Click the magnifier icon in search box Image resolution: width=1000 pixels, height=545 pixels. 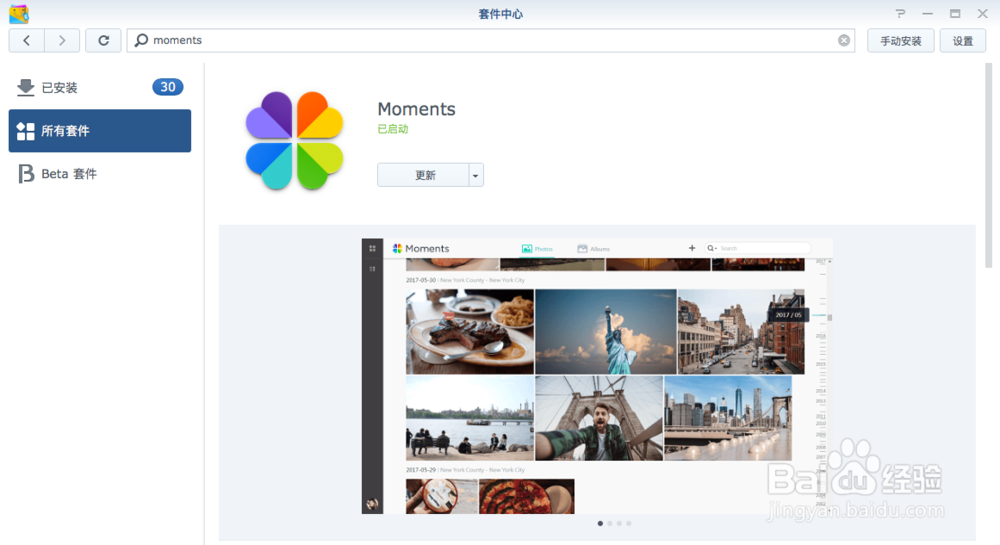click(x=142, y=40)
